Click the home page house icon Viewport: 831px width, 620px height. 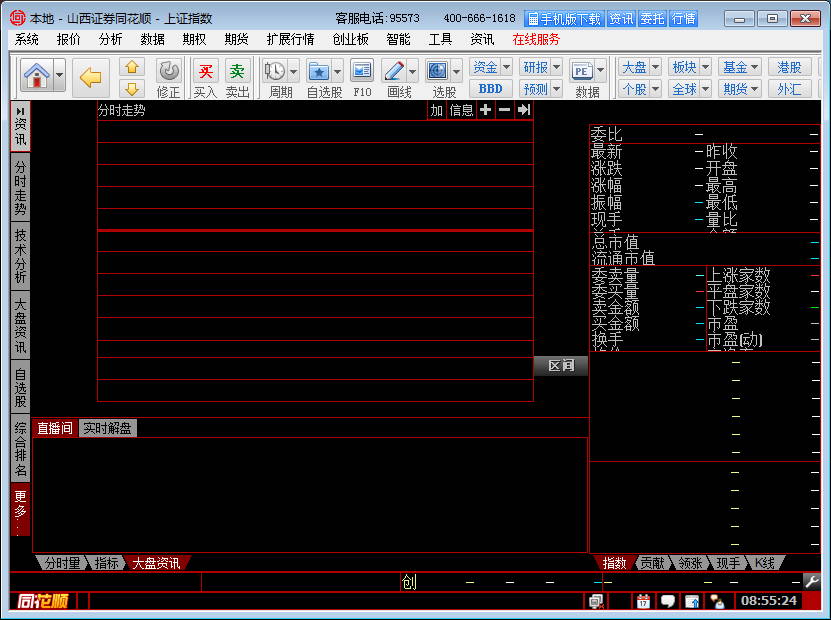click(x=36, y=75)
